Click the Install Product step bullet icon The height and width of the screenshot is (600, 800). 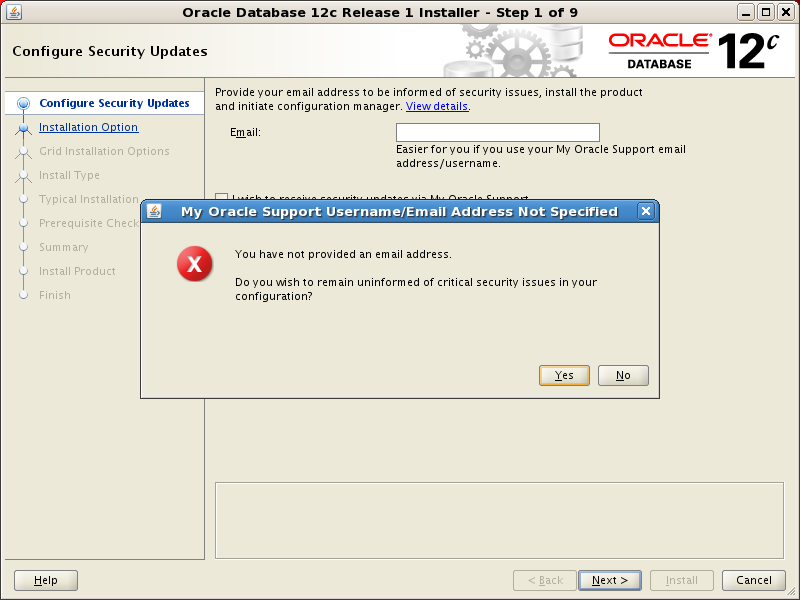[x=23, y=271]
